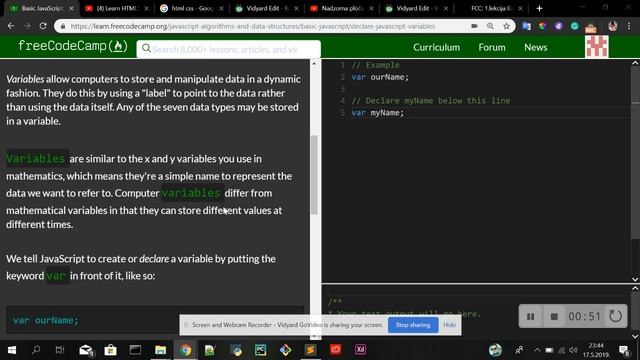
Task: Open the Forum link
Action: point(492,47)
